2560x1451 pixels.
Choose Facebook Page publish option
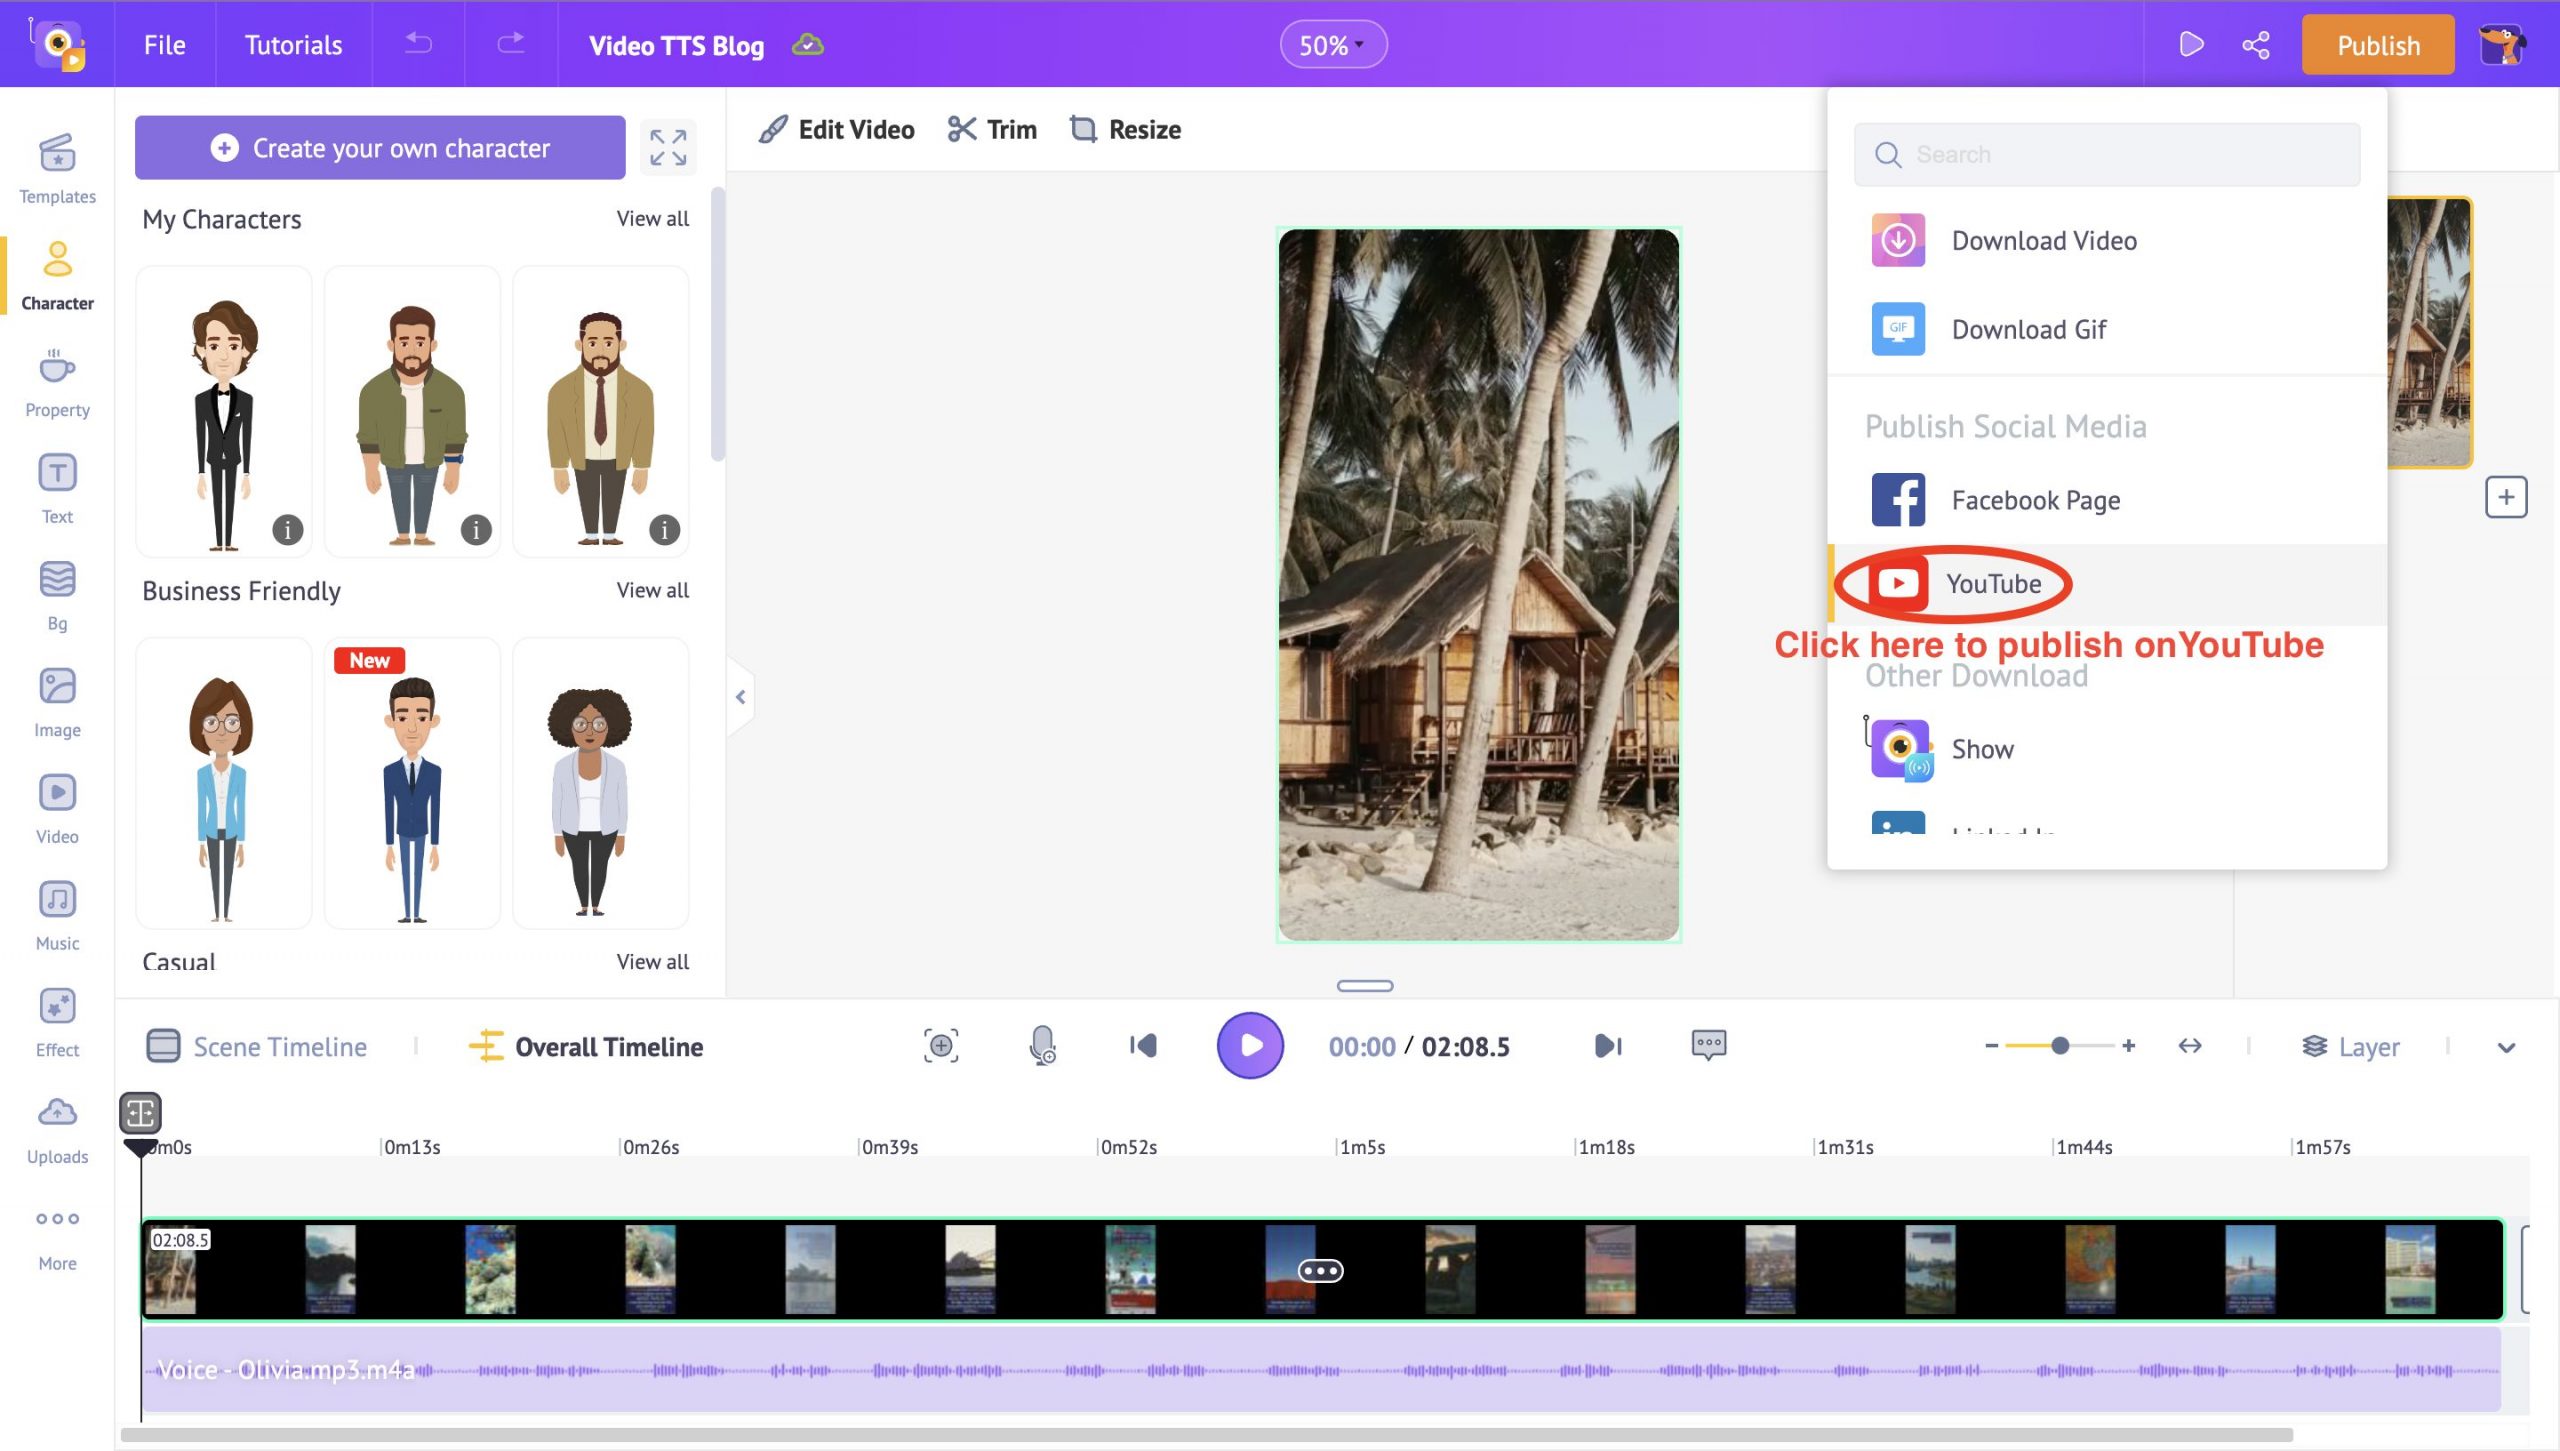[2106, 500]
